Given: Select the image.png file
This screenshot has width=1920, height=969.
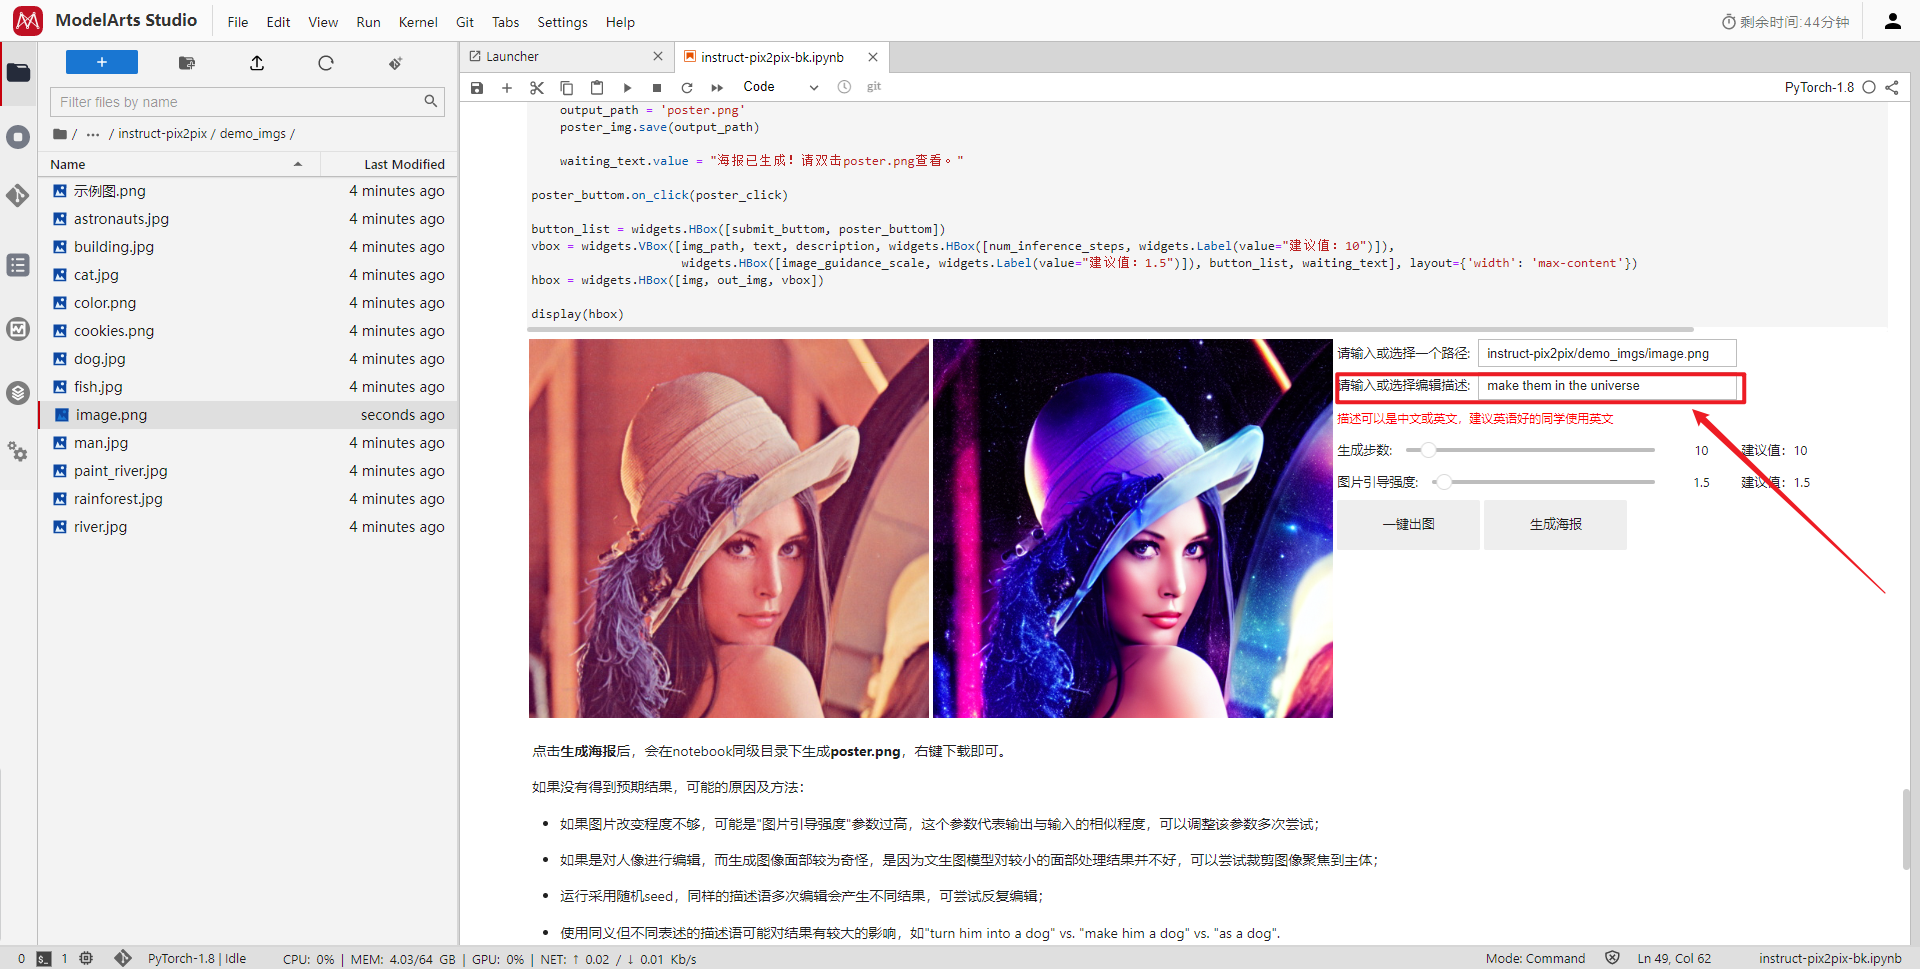Looking at the screenshot, I should [x=248, y=415].
